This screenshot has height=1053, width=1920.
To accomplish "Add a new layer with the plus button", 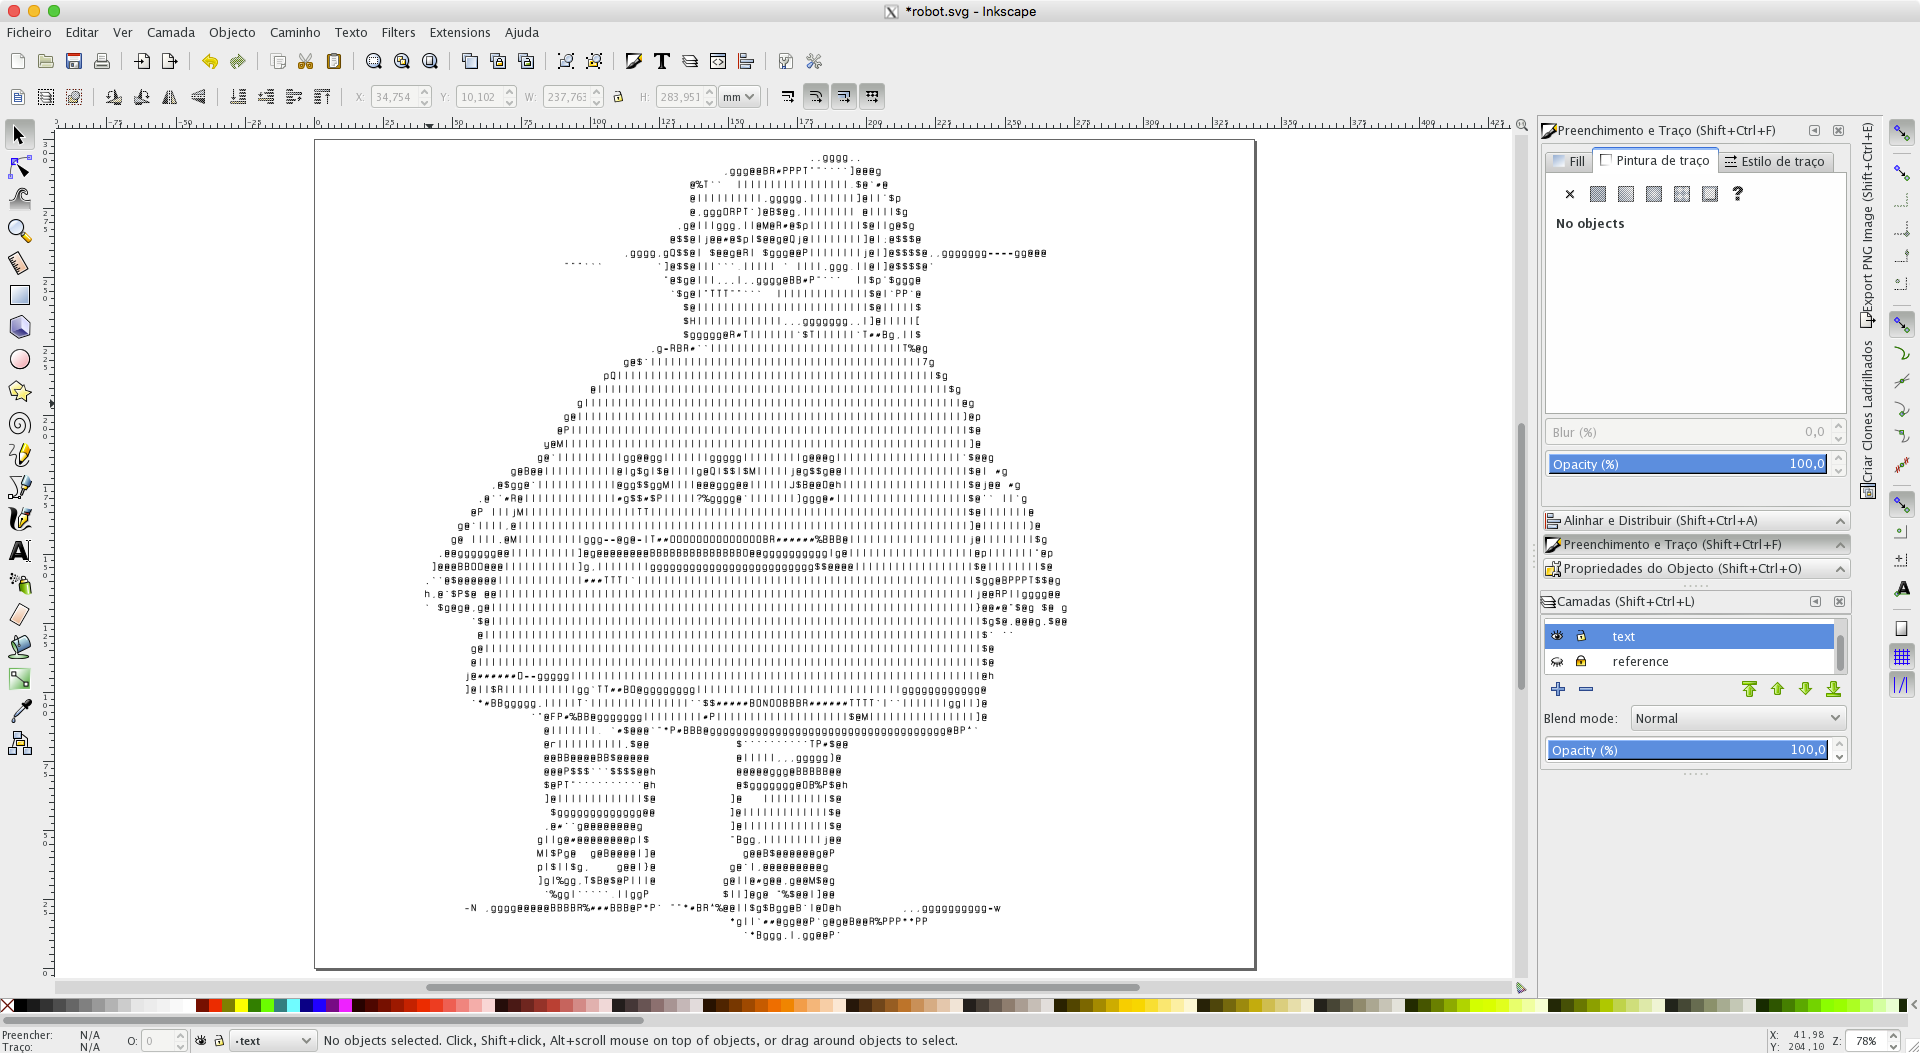I will (x=1557, y=689).
